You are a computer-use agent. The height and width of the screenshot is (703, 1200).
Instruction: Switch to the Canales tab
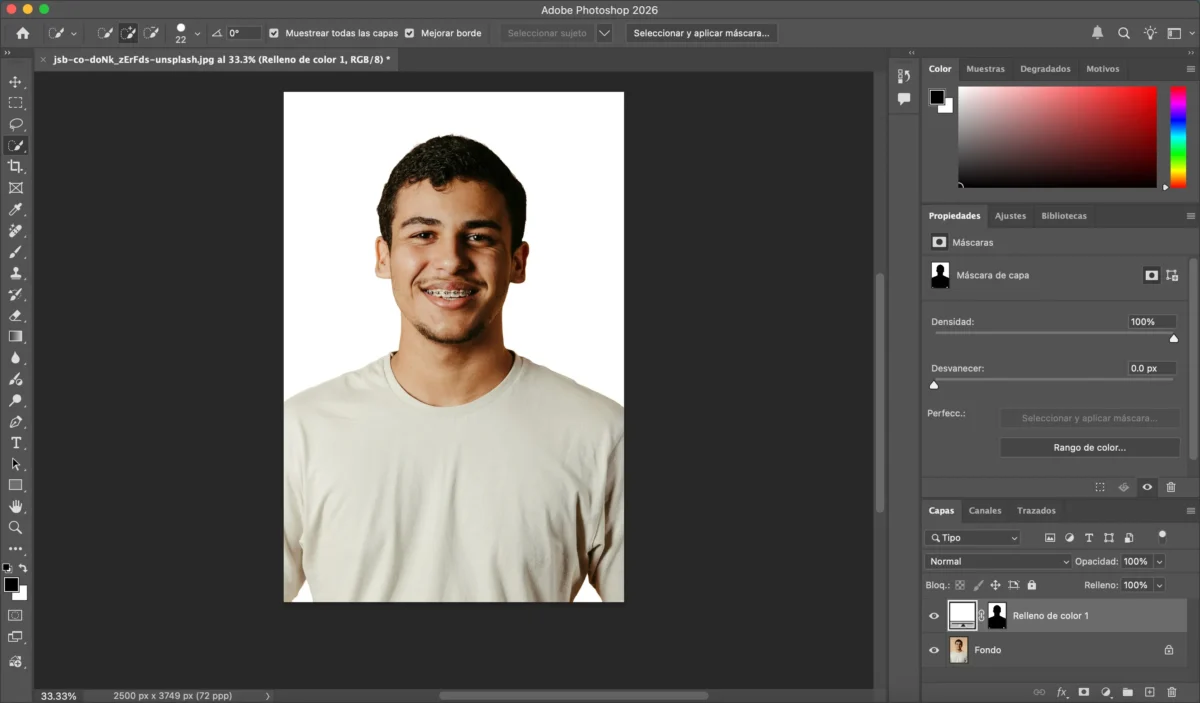click(x=985, y=510)
